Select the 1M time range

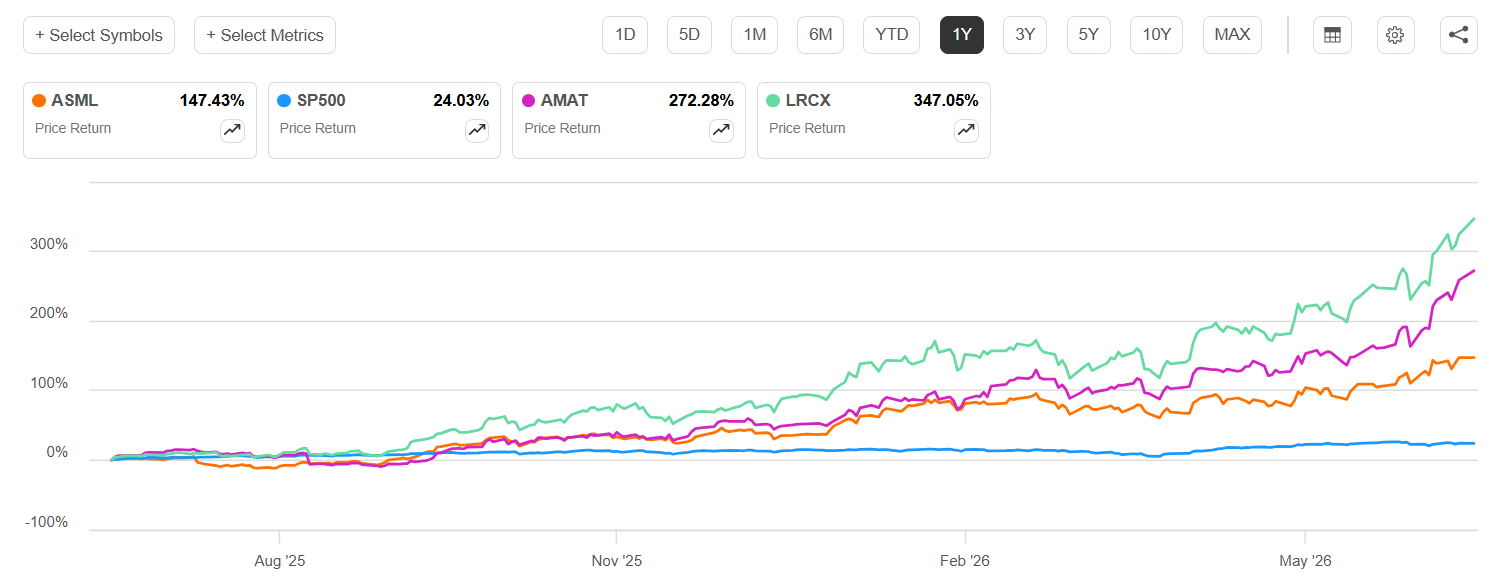tap(754, 35)
